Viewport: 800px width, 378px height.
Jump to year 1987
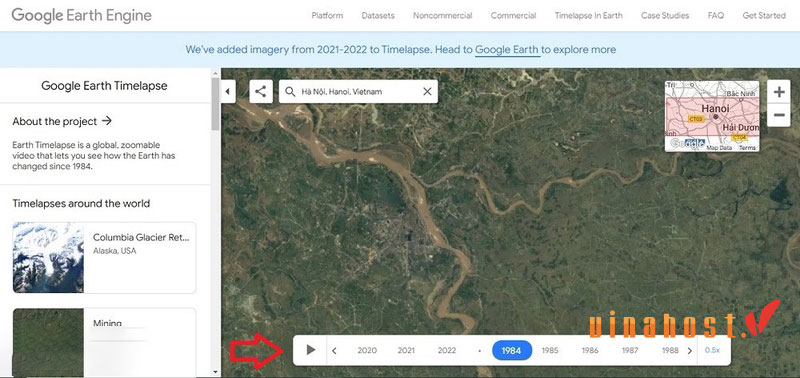pos(630,350)
